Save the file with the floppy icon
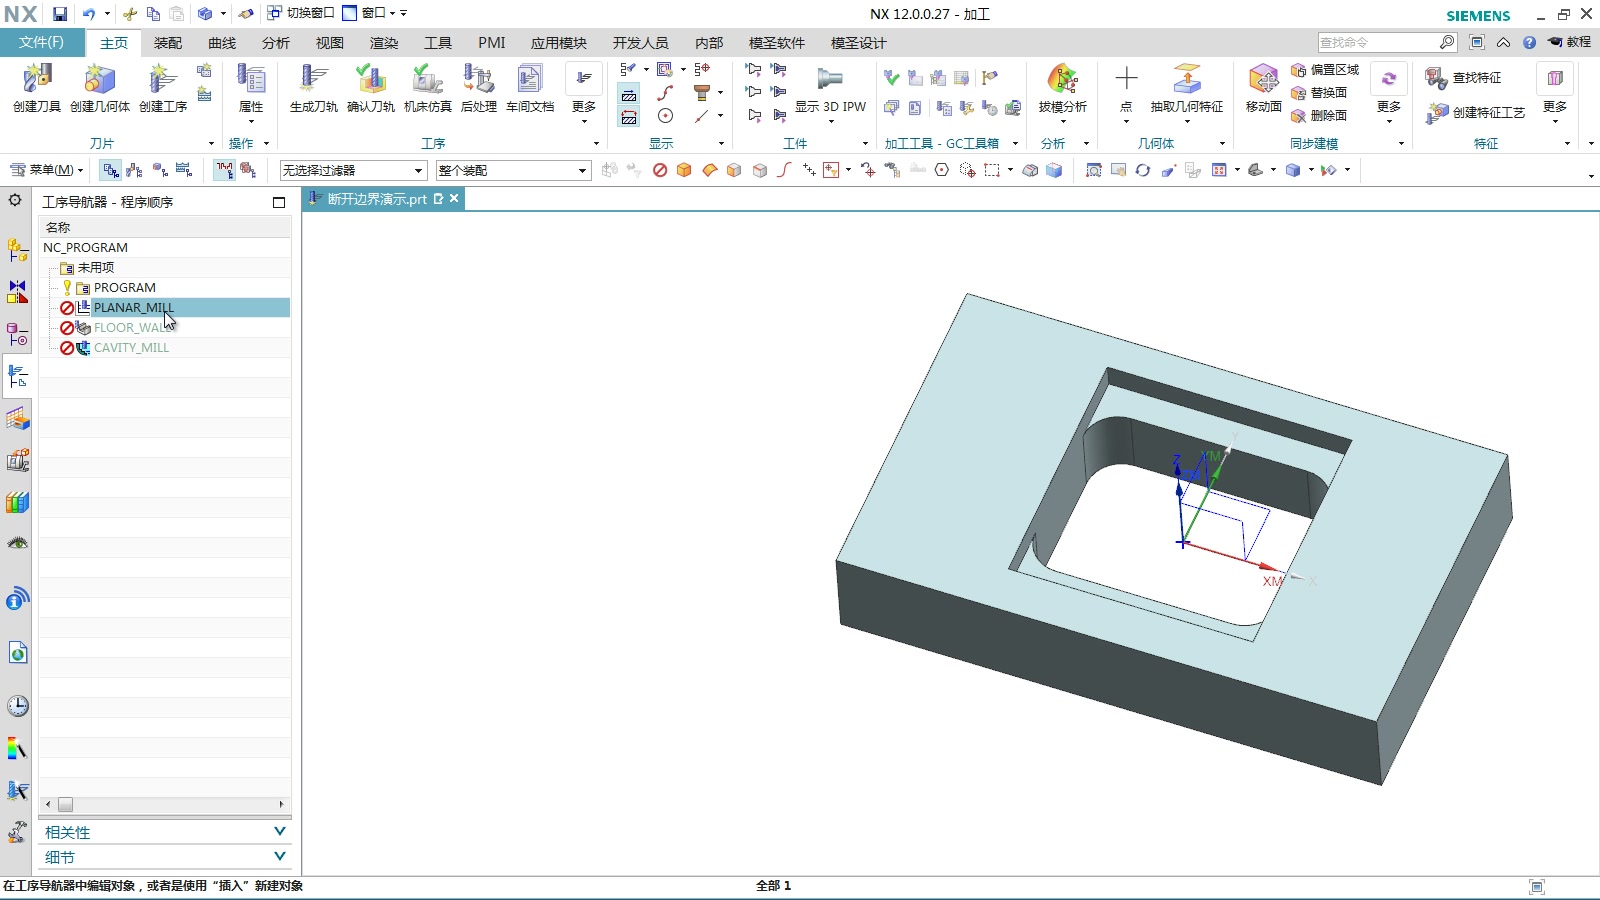This screenshot has width=1600, height=900. pos(60,14)
